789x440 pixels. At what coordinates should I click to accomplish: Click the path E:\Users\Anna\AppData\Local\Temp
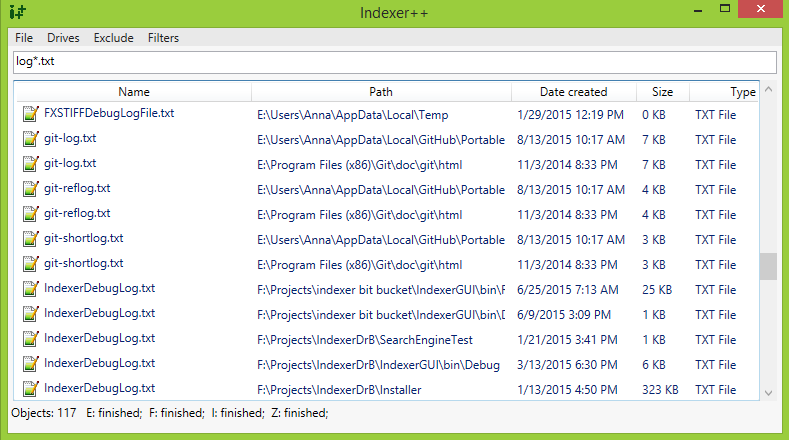pos(353,115)
